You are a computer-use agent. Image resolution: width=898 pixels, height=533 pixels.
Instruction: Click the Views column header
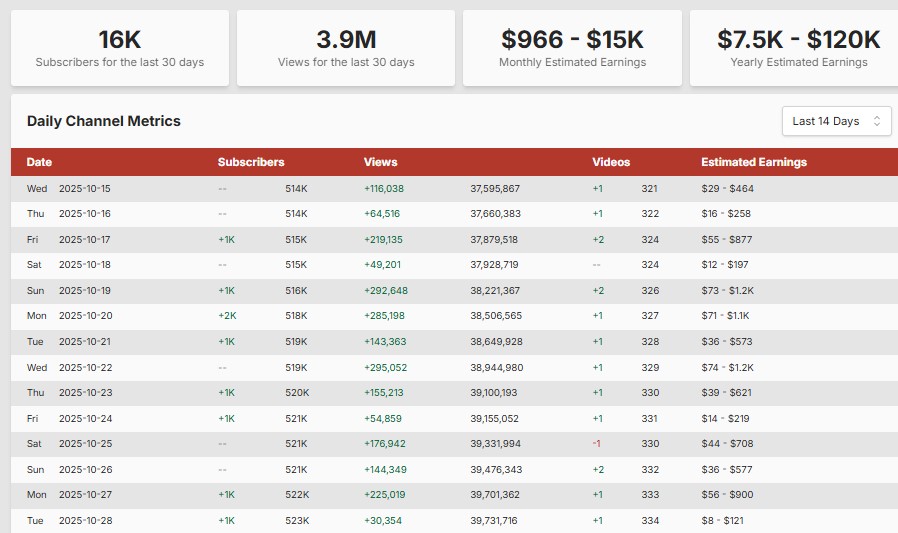pos(380,162)
